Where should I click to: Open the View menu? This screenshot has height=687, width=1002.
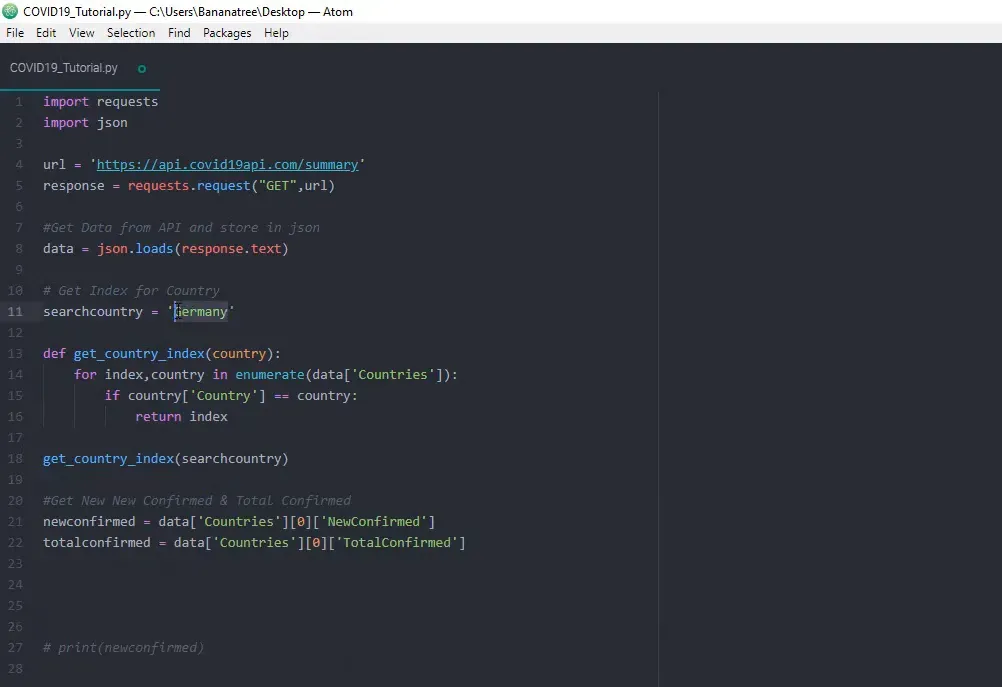tap(82, 33)
